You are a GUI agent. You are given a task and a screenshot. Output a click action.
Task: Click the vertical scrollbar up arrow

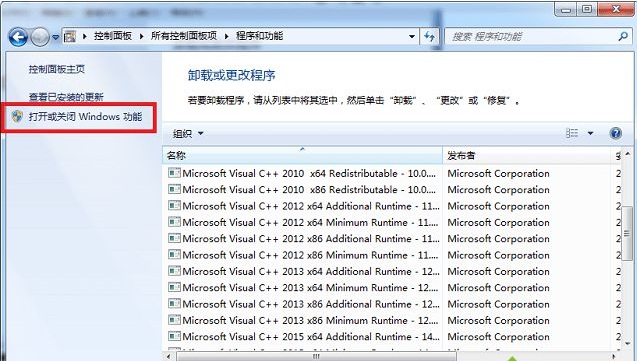[628, 154]
